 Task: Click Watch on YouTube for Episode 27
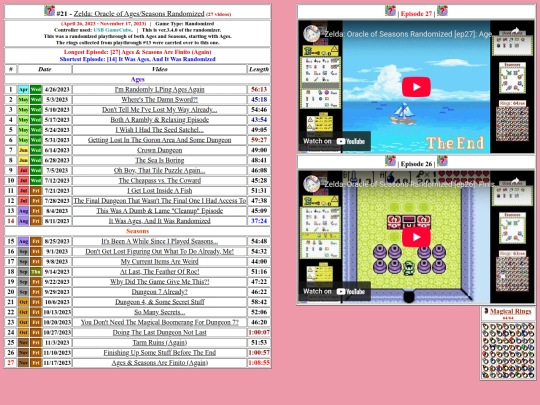coord(334,141)
